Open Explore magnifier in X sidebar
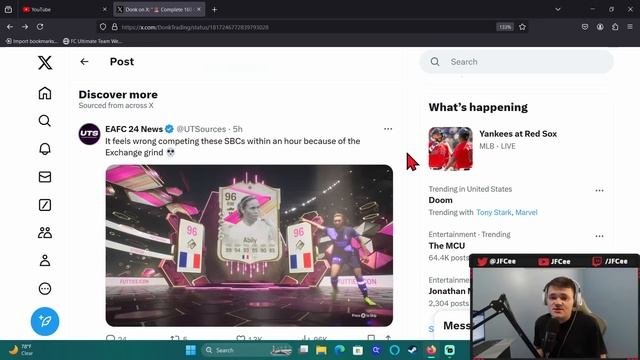Screen dimensions: 640x360 [45, 121]
